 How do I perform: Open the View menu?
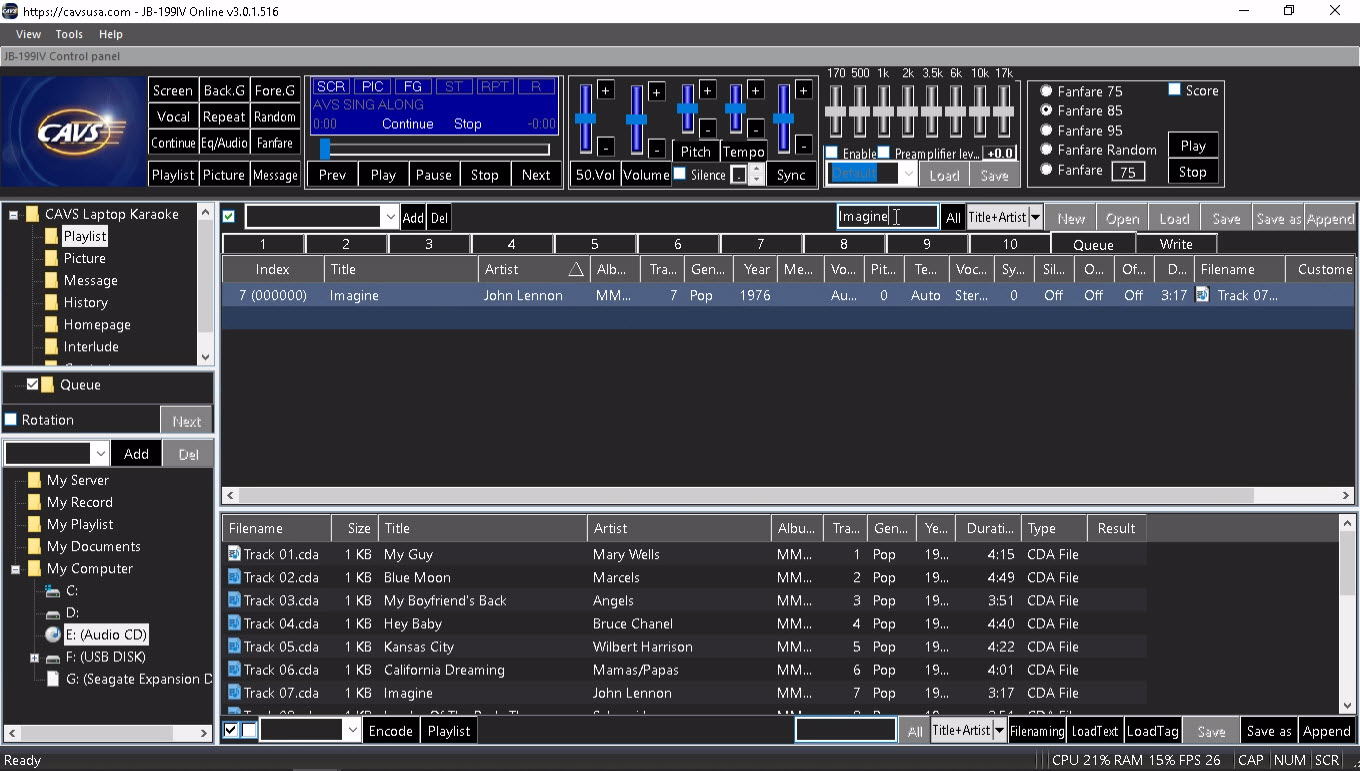pos(29,34)
